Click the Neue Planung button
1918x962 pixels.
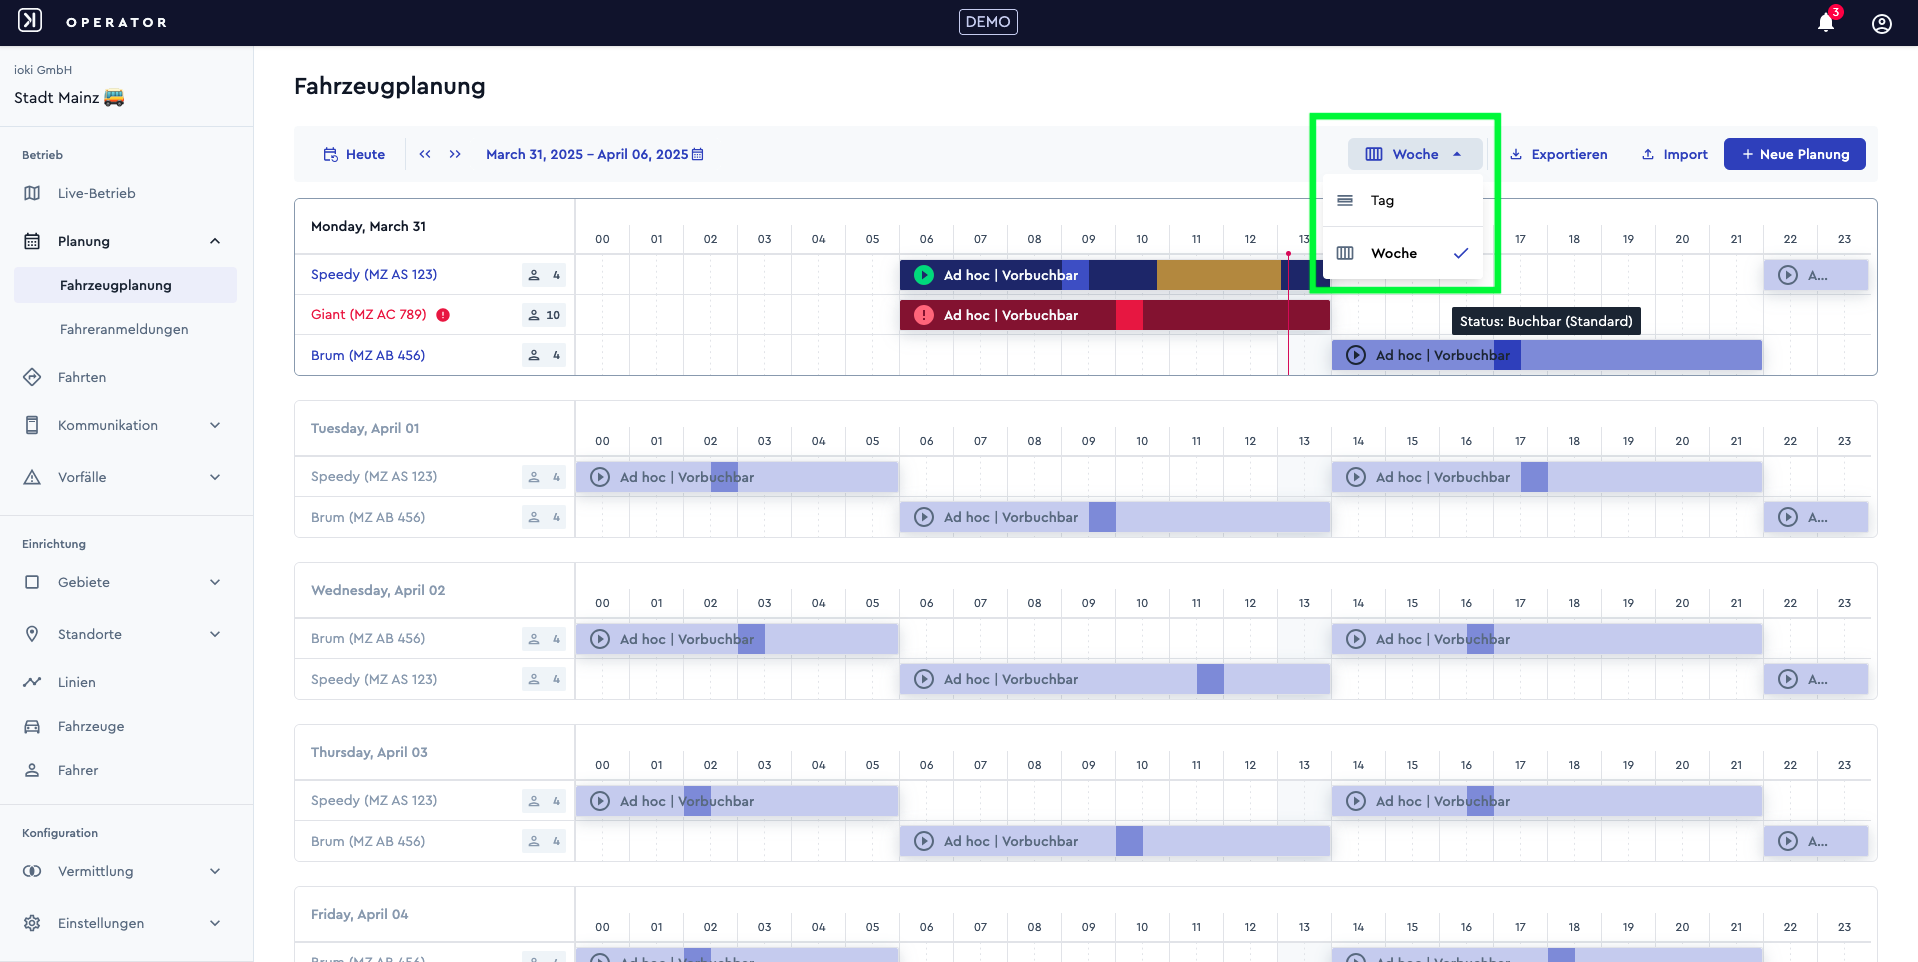pos(1795,154)
